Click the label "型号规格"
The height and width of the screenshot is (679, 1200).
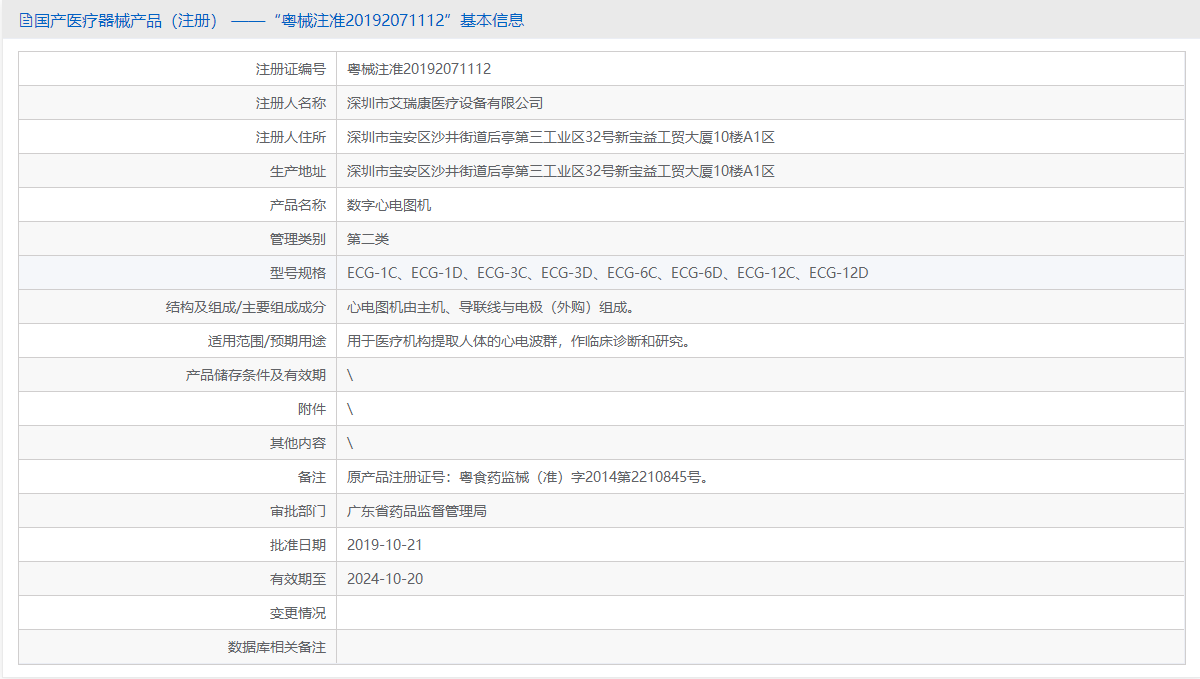click(x=298, y=273)
